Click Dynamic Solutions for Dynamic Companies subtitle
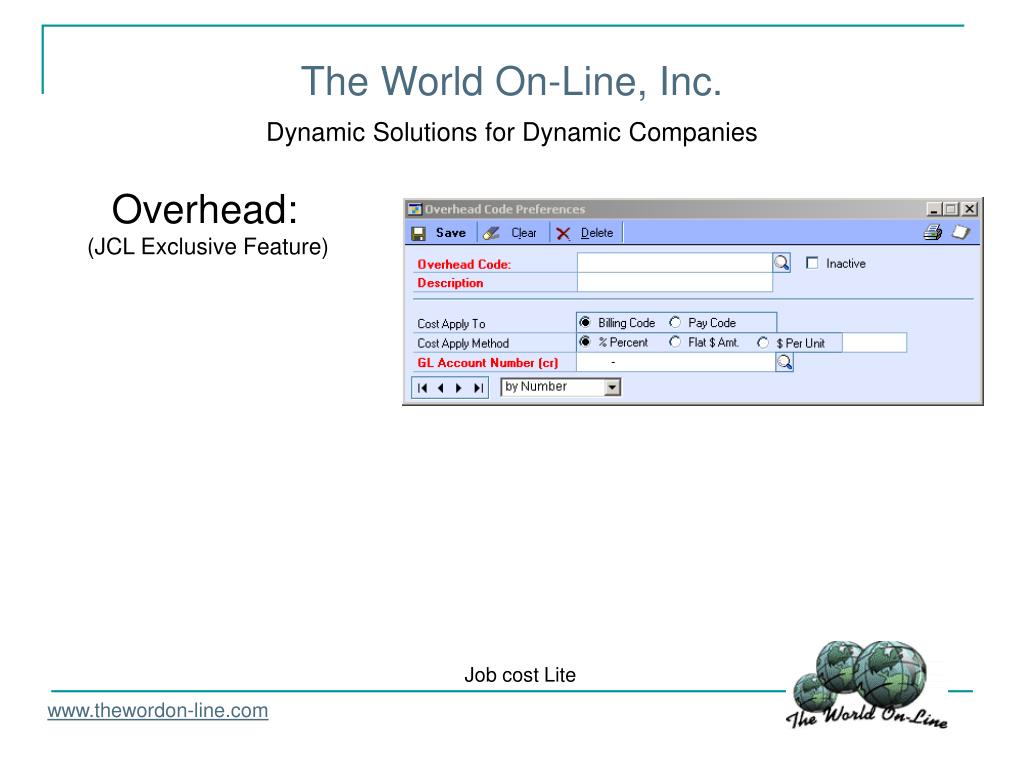The image size is (1024, 768). pos(511,133)
